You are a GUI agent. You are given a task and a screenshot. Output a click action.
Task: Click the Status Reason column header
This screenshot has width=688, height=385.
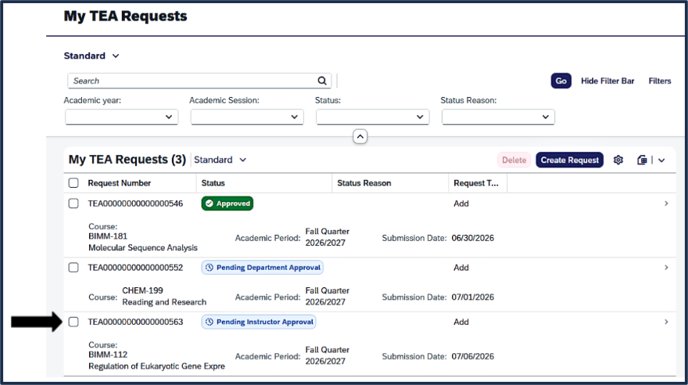point(364,183)
